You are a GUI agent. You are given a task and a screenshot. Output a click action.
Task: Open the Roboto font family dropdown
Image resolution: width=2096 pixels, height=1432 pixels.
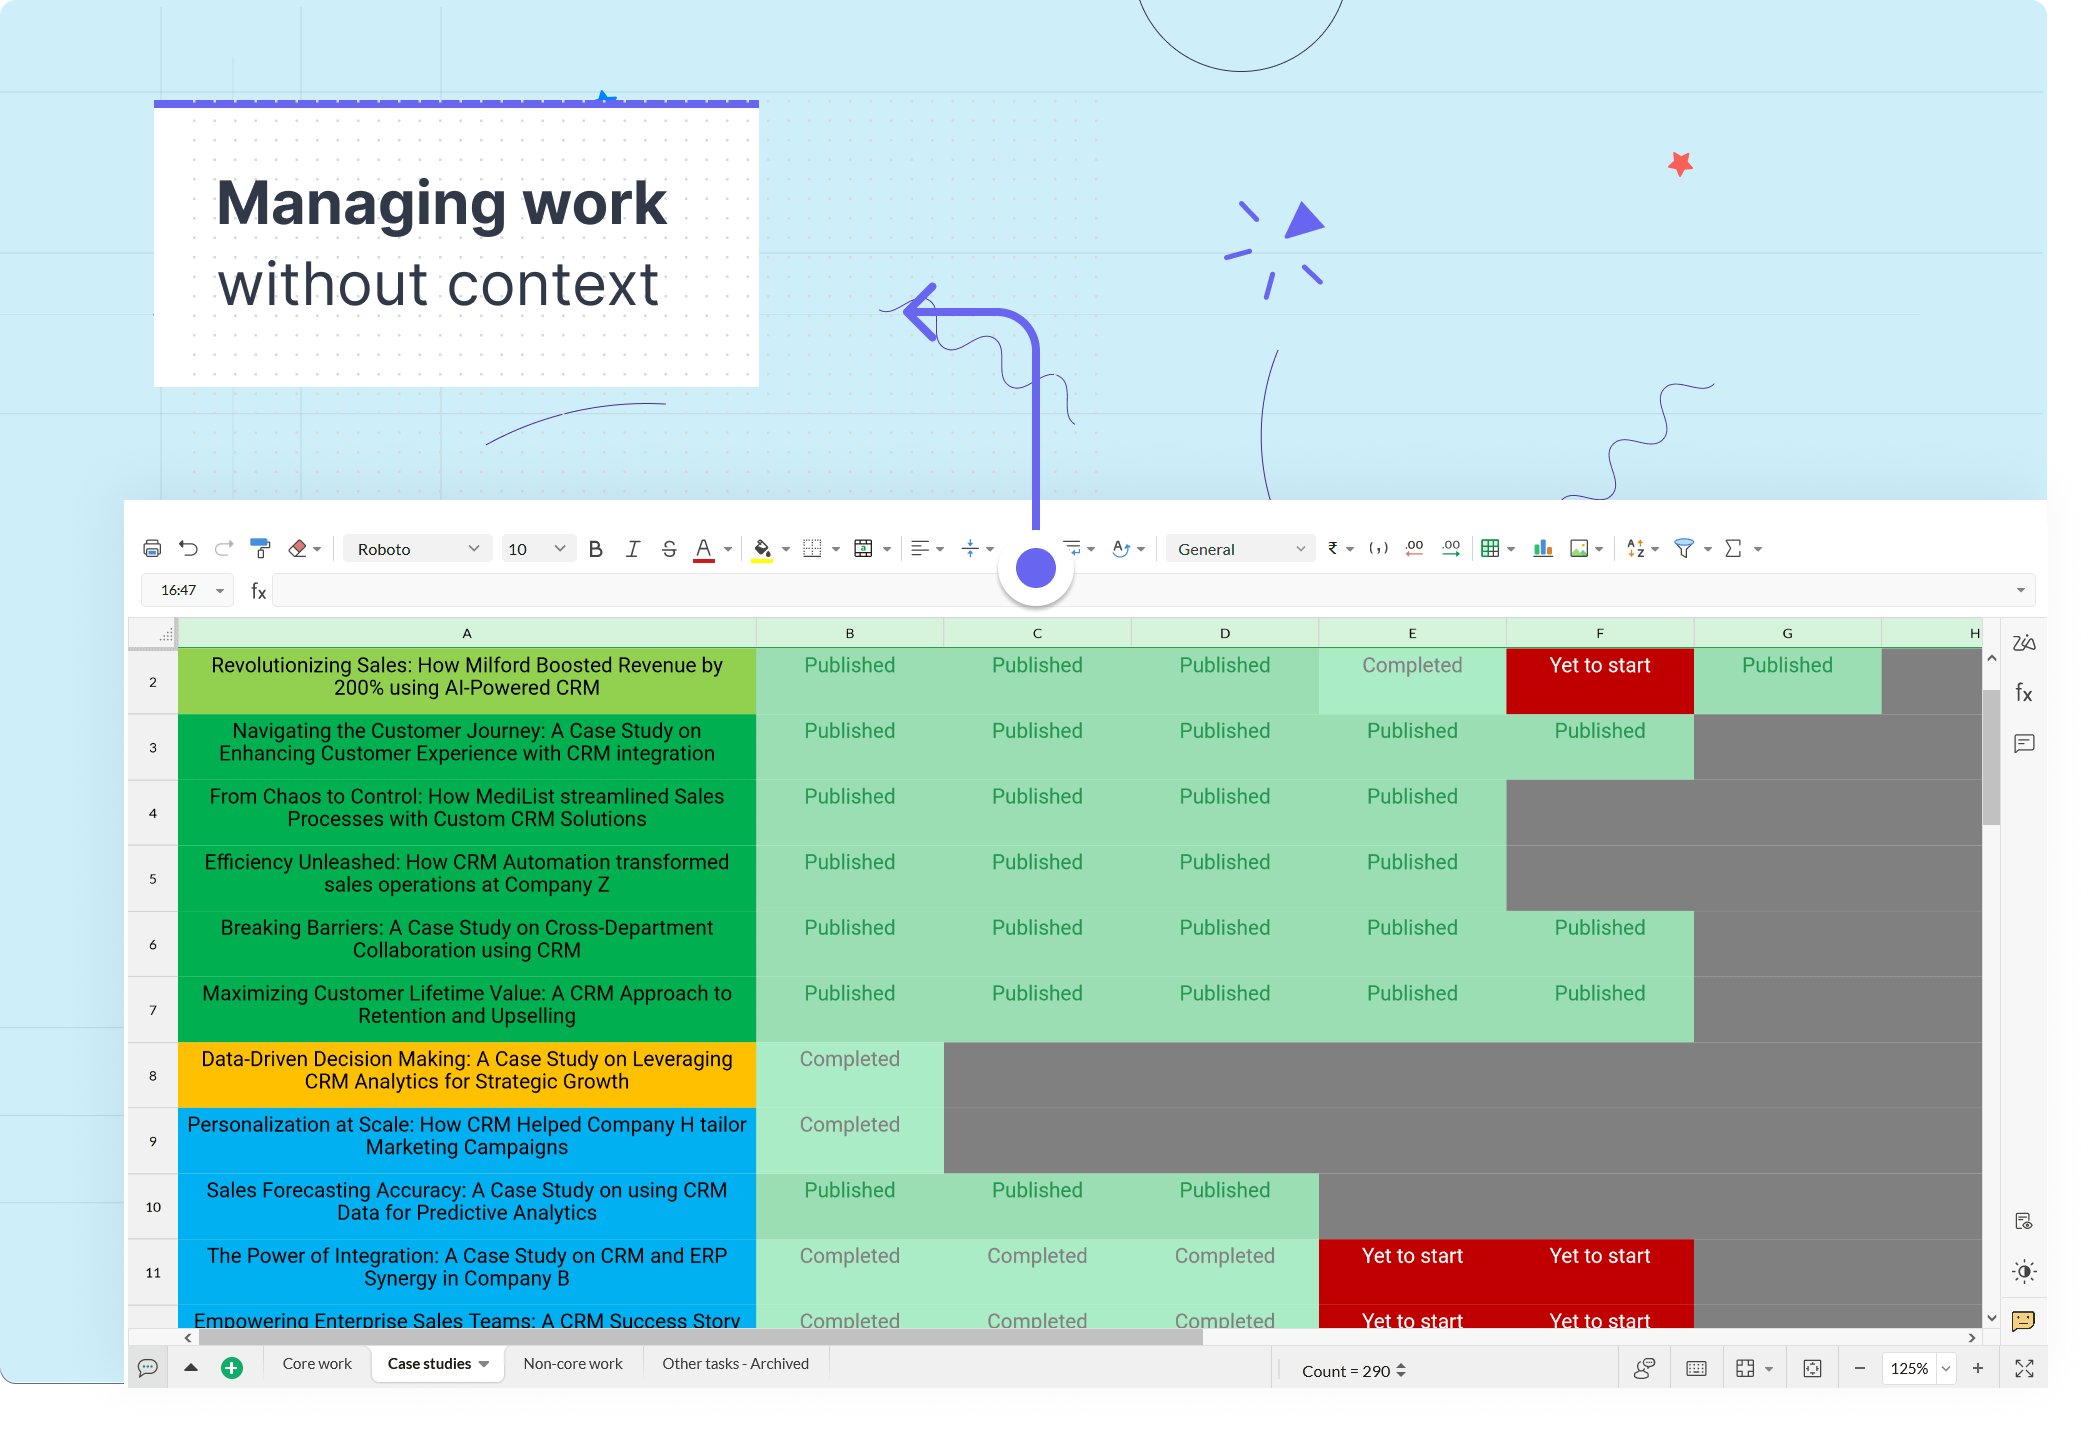pos(417,548)
